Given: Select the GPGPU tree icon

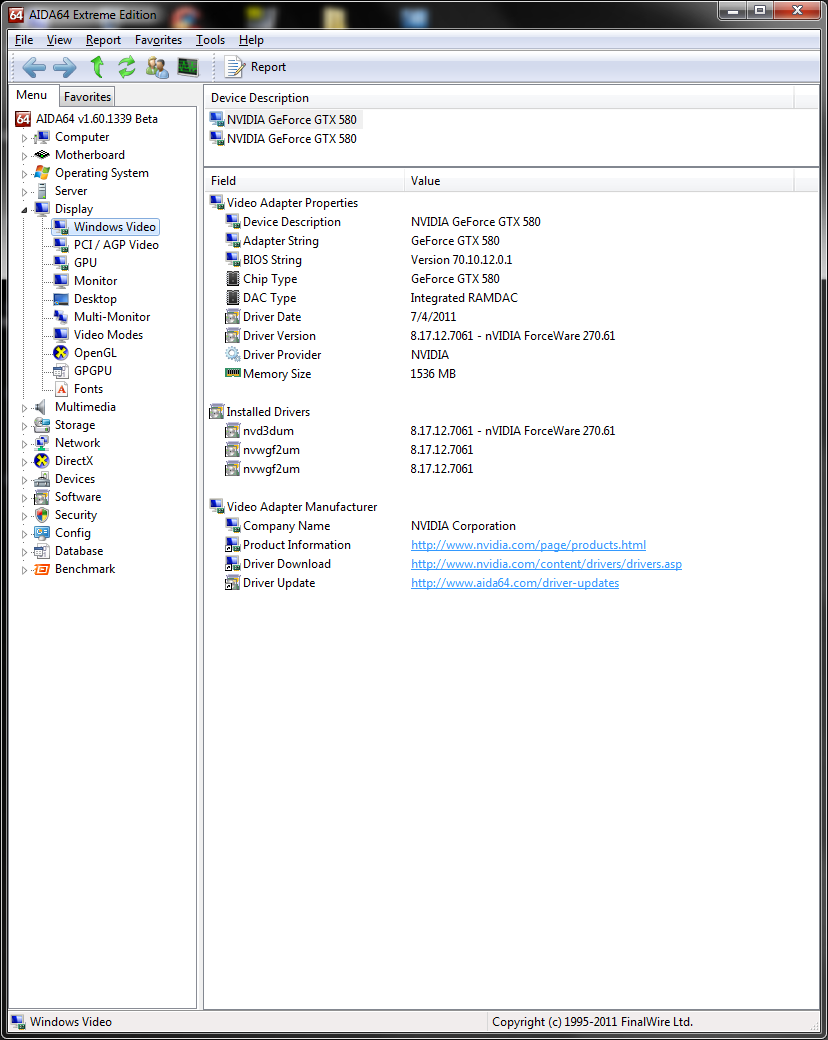Looking at the screenshot, I should click(61, 371).
